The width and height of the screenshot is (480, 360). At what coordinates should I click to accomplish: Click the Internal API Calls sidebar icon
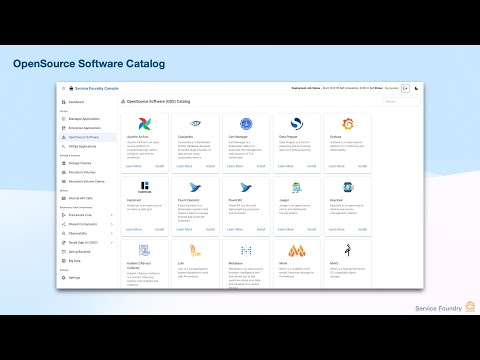pos(64,198)
